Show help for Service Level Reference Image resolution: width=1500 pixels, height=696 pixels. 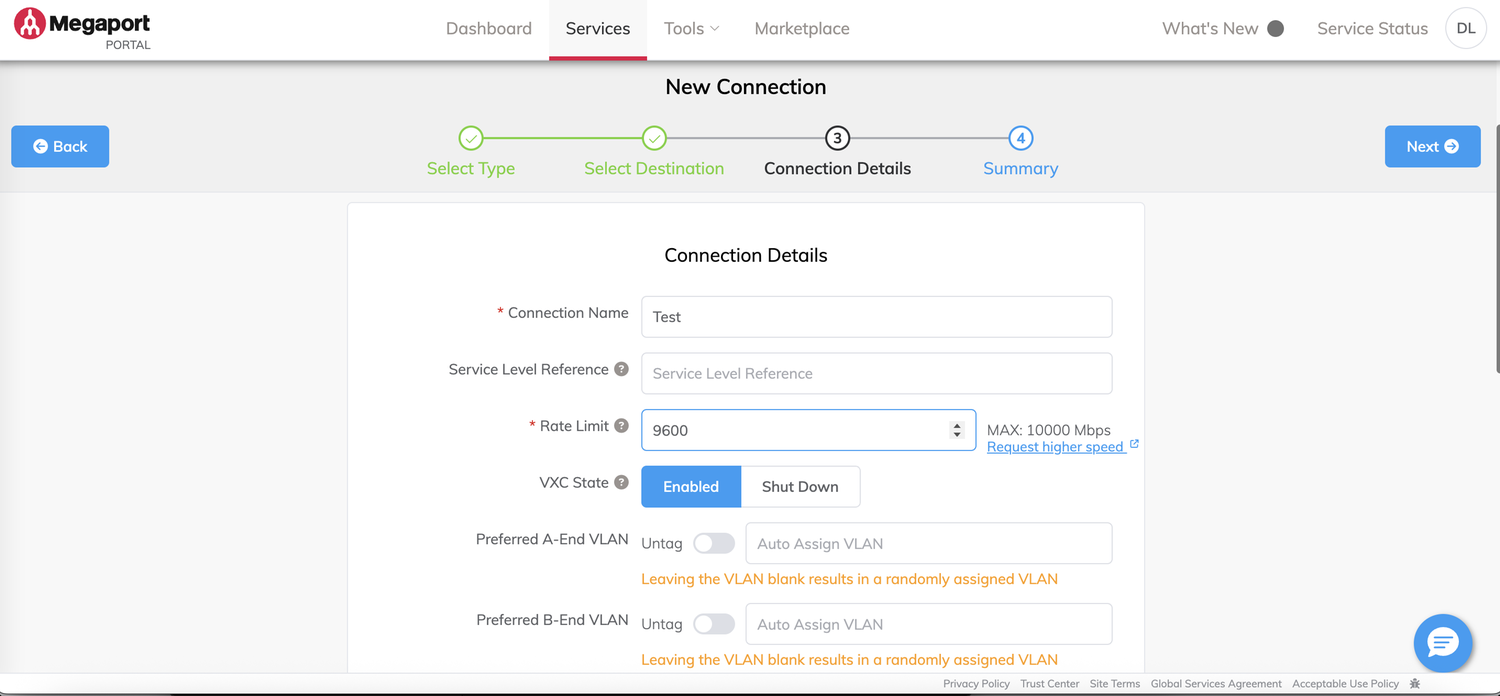point(621,369)
